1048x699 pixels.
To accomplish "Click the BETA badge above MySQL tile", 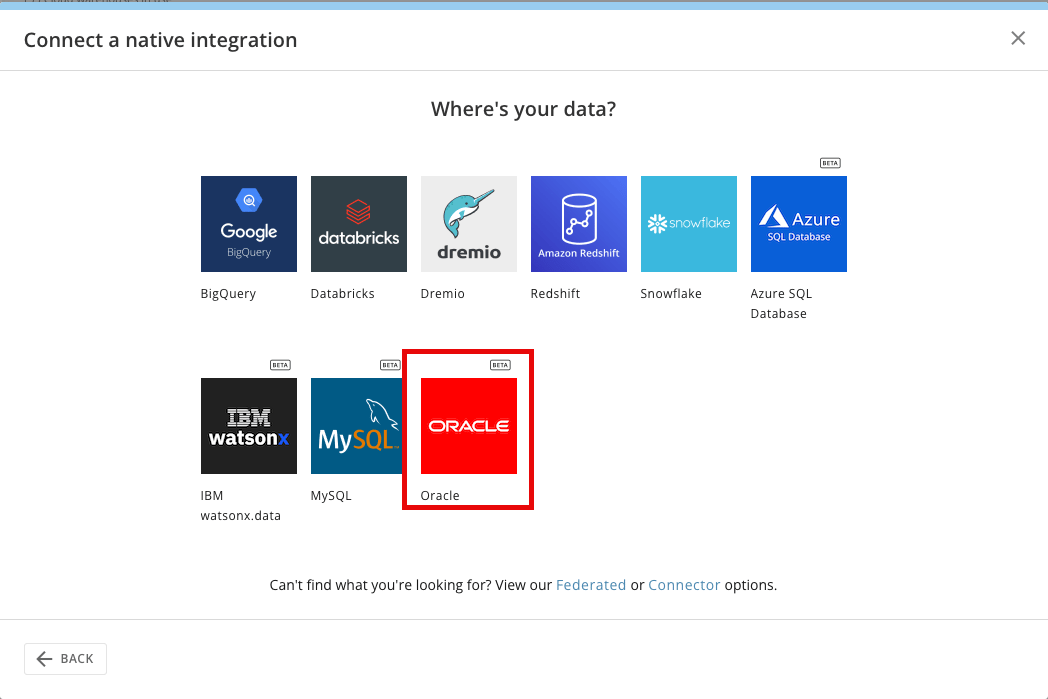I will click(x=390, y=365).
